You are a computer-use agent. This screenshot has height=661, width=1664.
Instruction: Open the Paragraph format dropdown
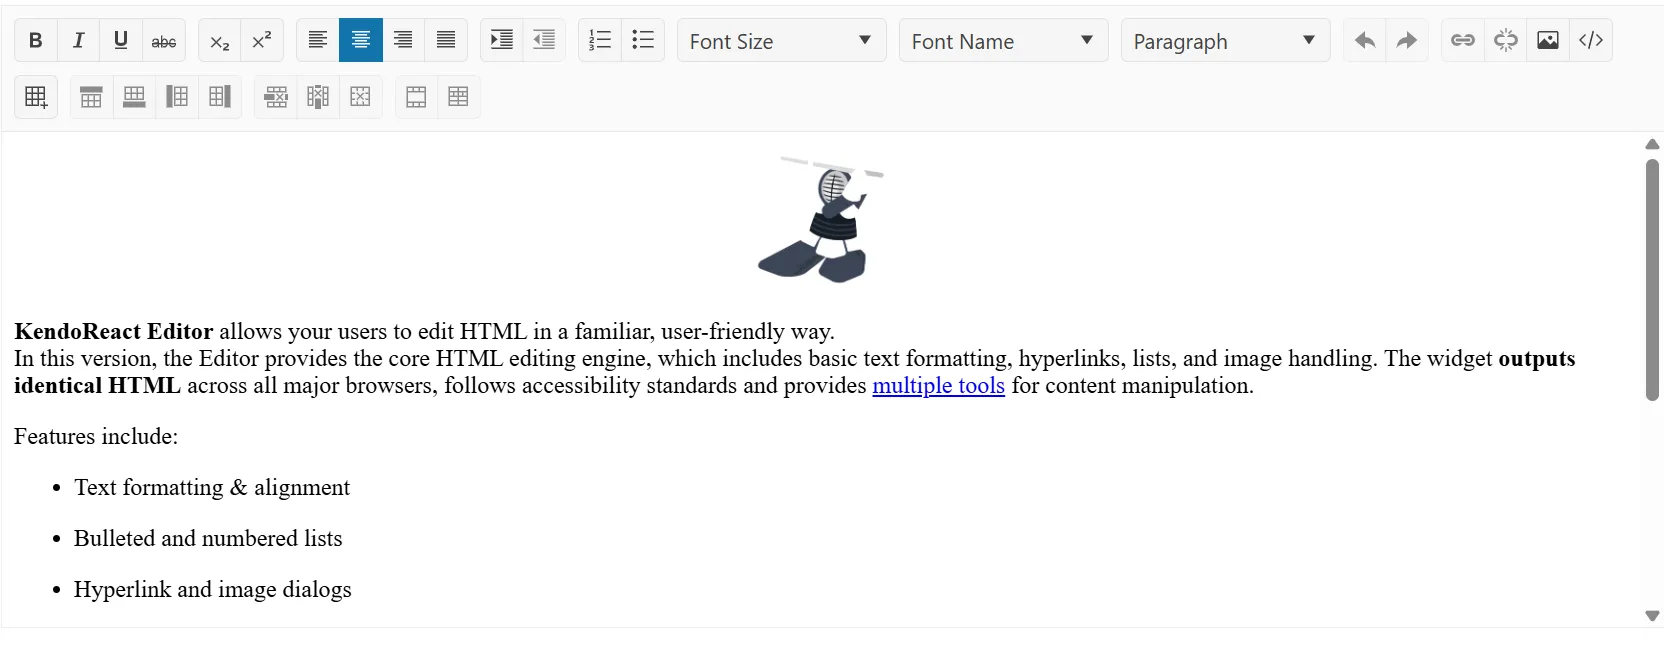pyautogui.click(x=1226, y=40)
